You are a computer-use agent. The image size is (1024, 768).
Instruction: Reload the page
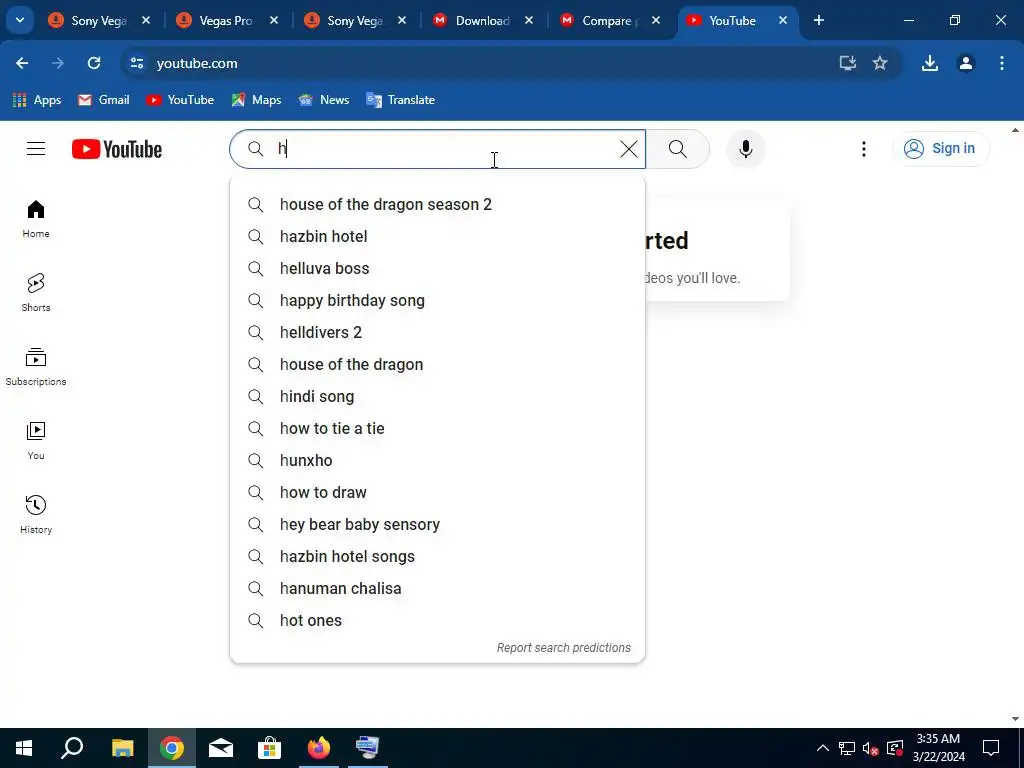94,63
